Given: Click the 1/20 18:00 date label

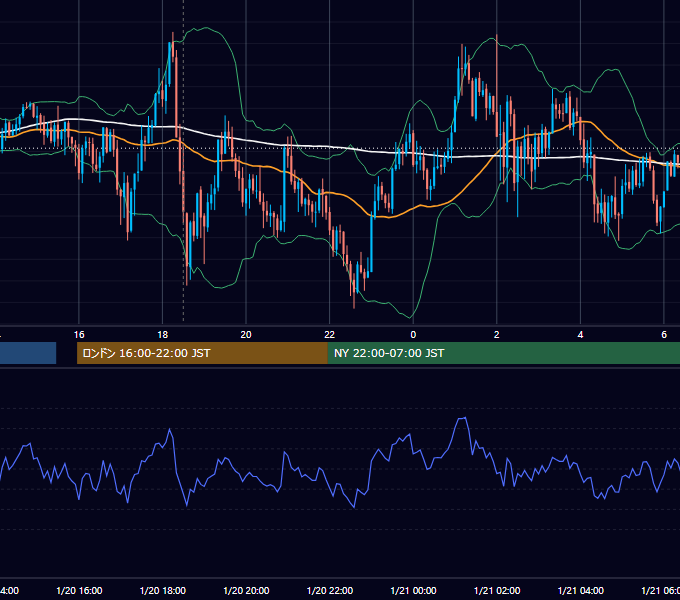Looking at the screenshot, I should [163, 590].
